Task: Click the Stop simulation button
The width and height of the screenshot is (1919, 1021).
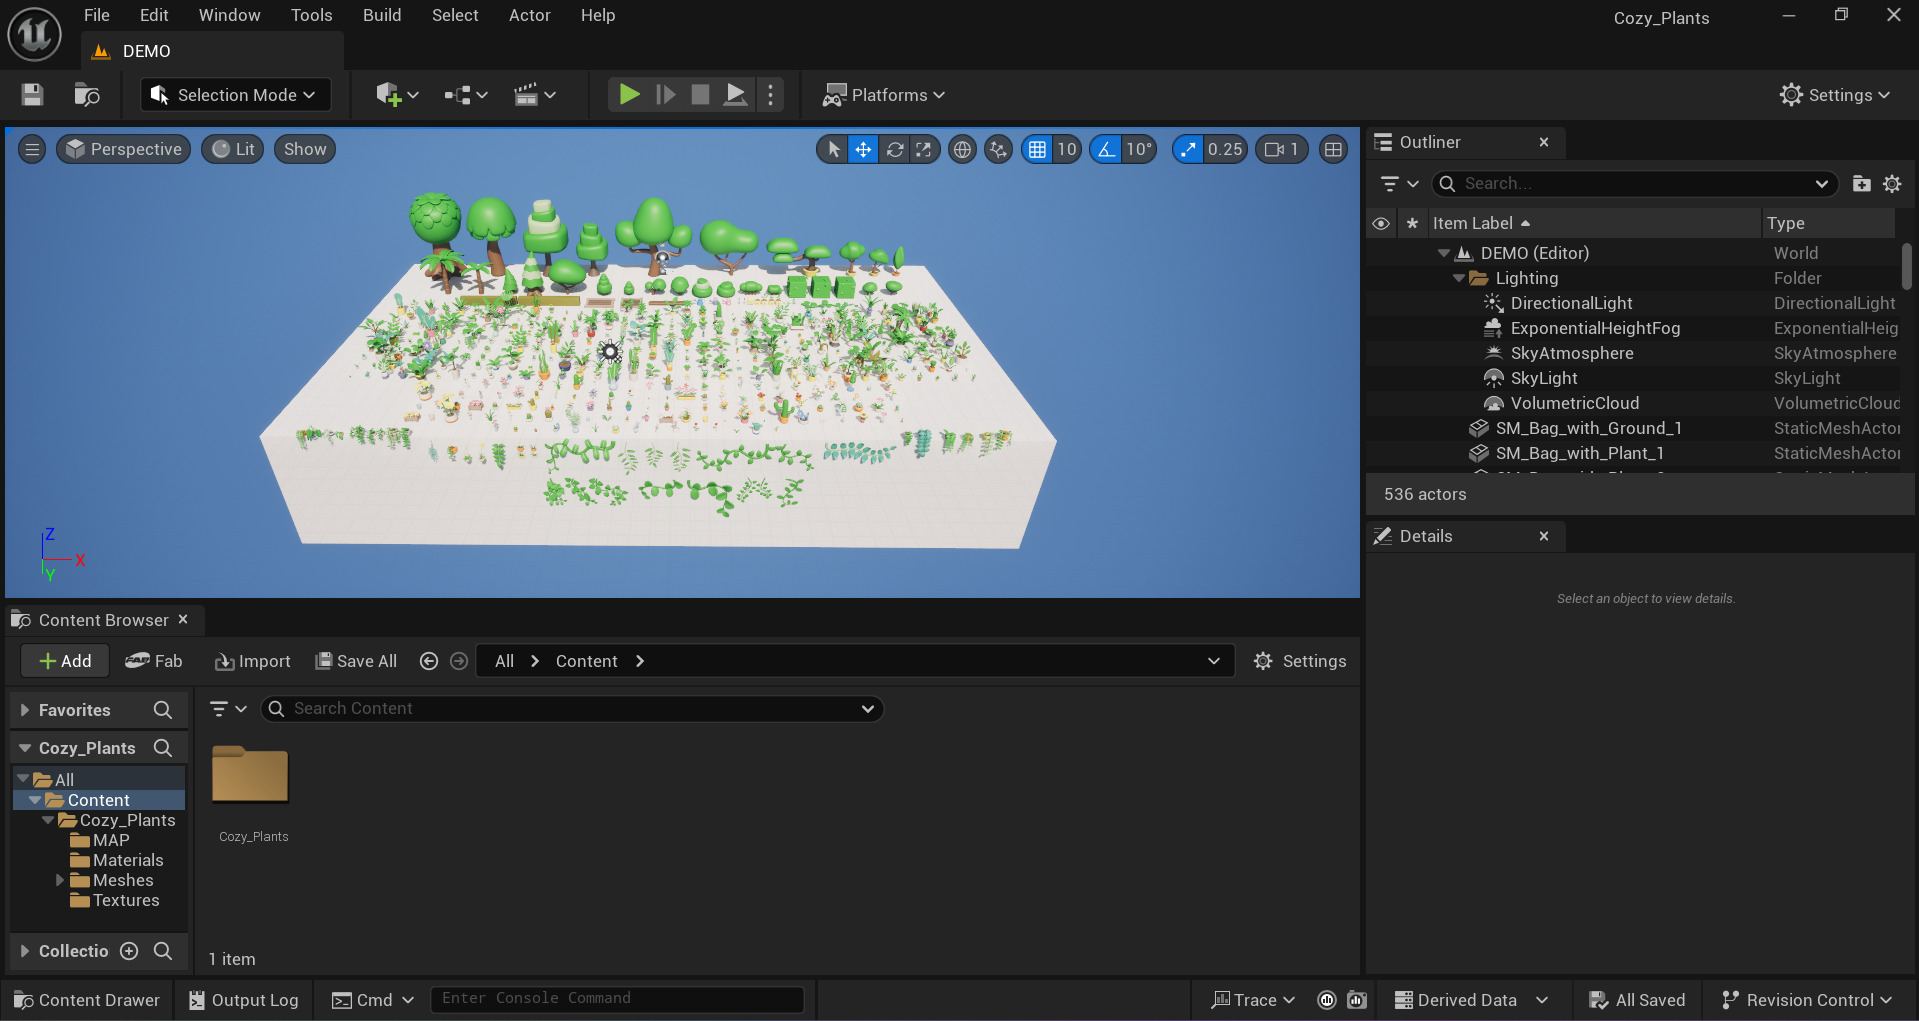Action: coord(700,95)
